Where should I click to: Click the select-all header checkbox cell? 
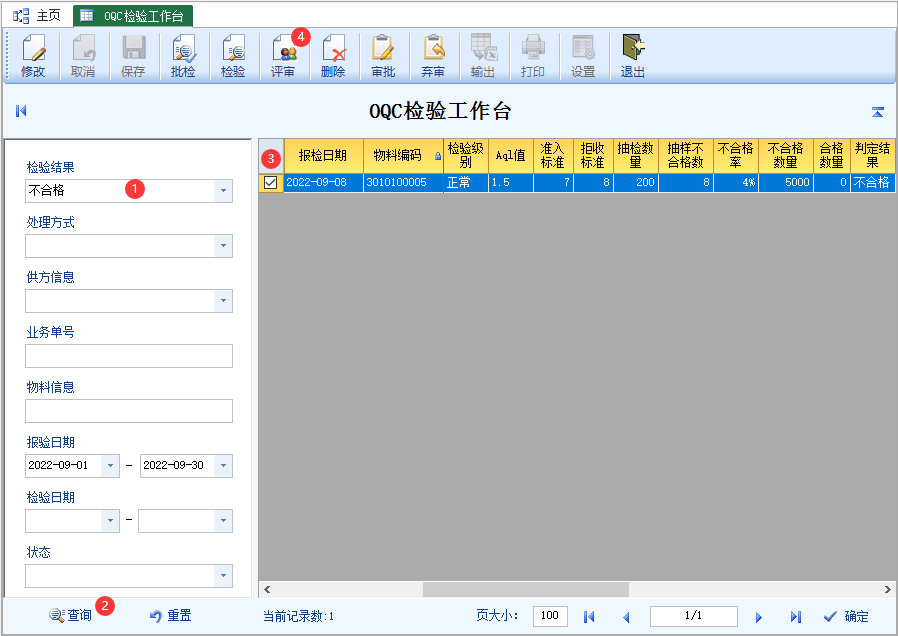(x=271, y=156)
